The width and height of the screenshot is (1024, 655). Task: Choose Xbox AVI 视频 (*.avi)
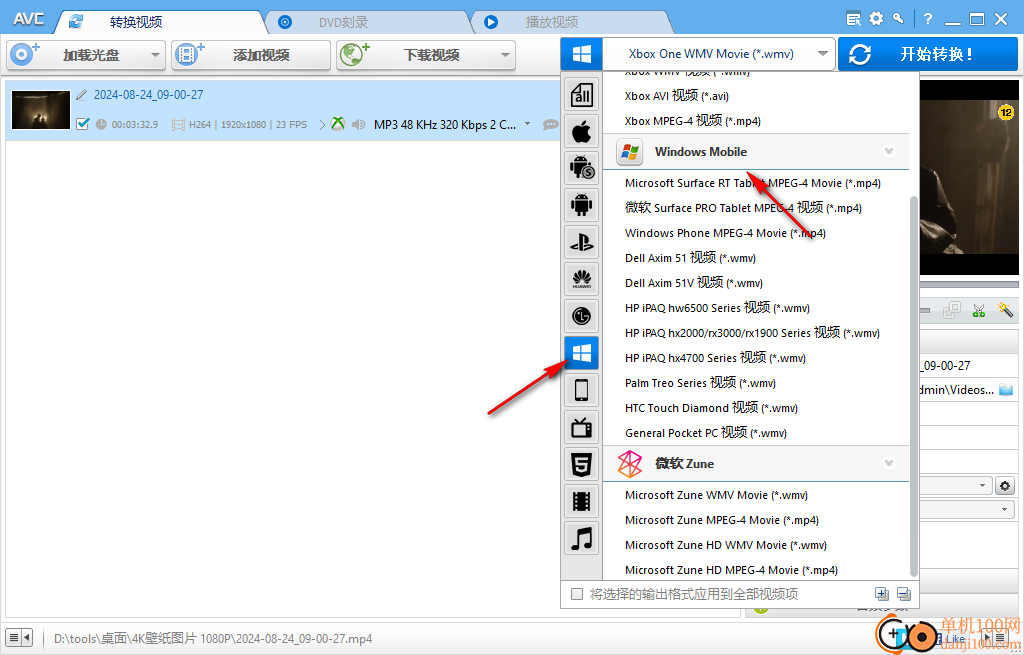tap(677, 96)
